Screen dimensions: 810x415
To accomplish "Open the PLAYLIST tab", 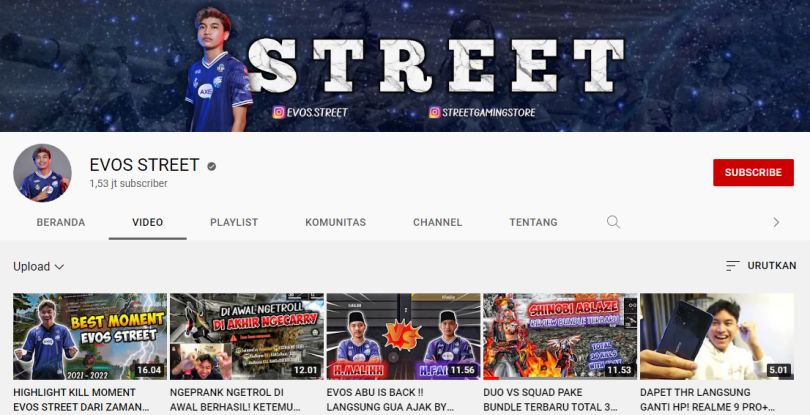I will pos(234,222).
